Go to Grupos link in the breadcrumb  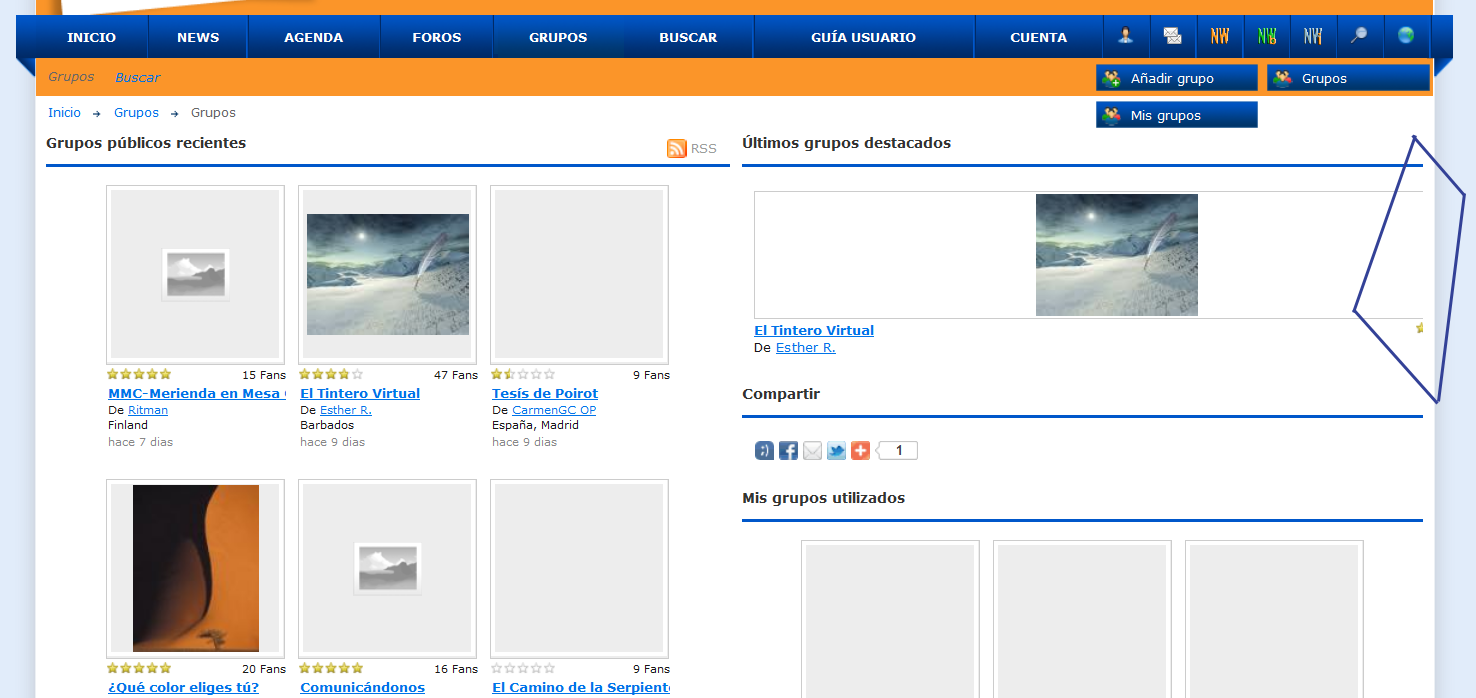tap(136, 113)
